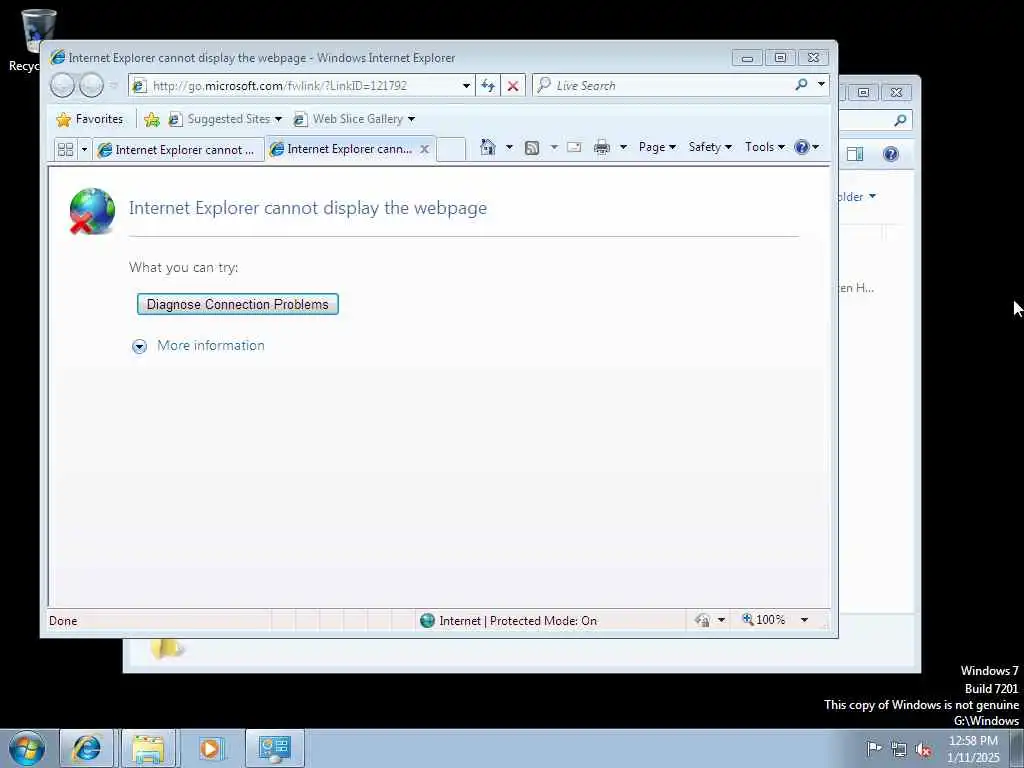Open the Page menu

pos(657,147)
